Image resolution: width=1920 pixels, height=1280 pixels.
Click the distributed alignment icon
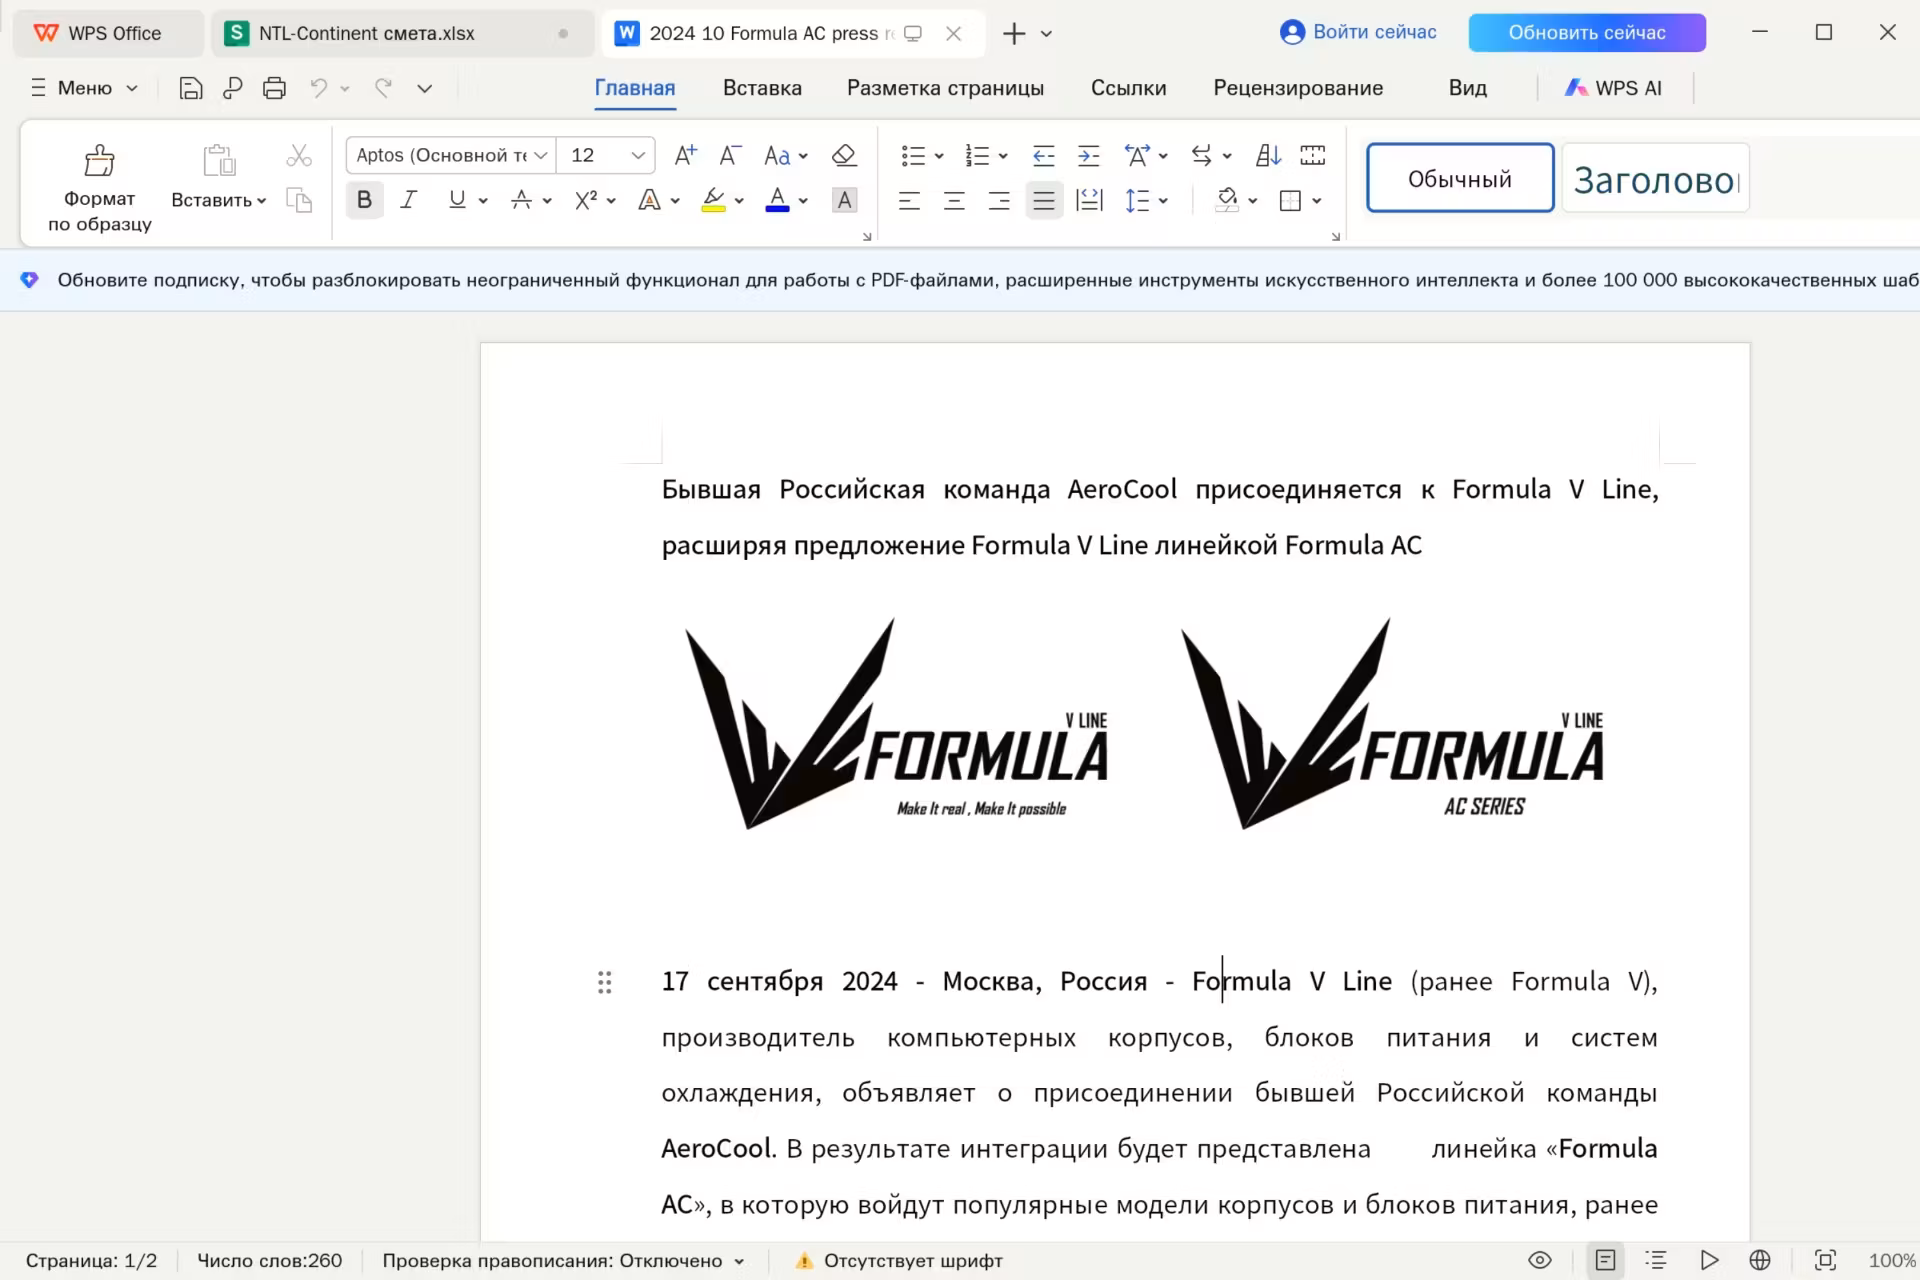1089,200
